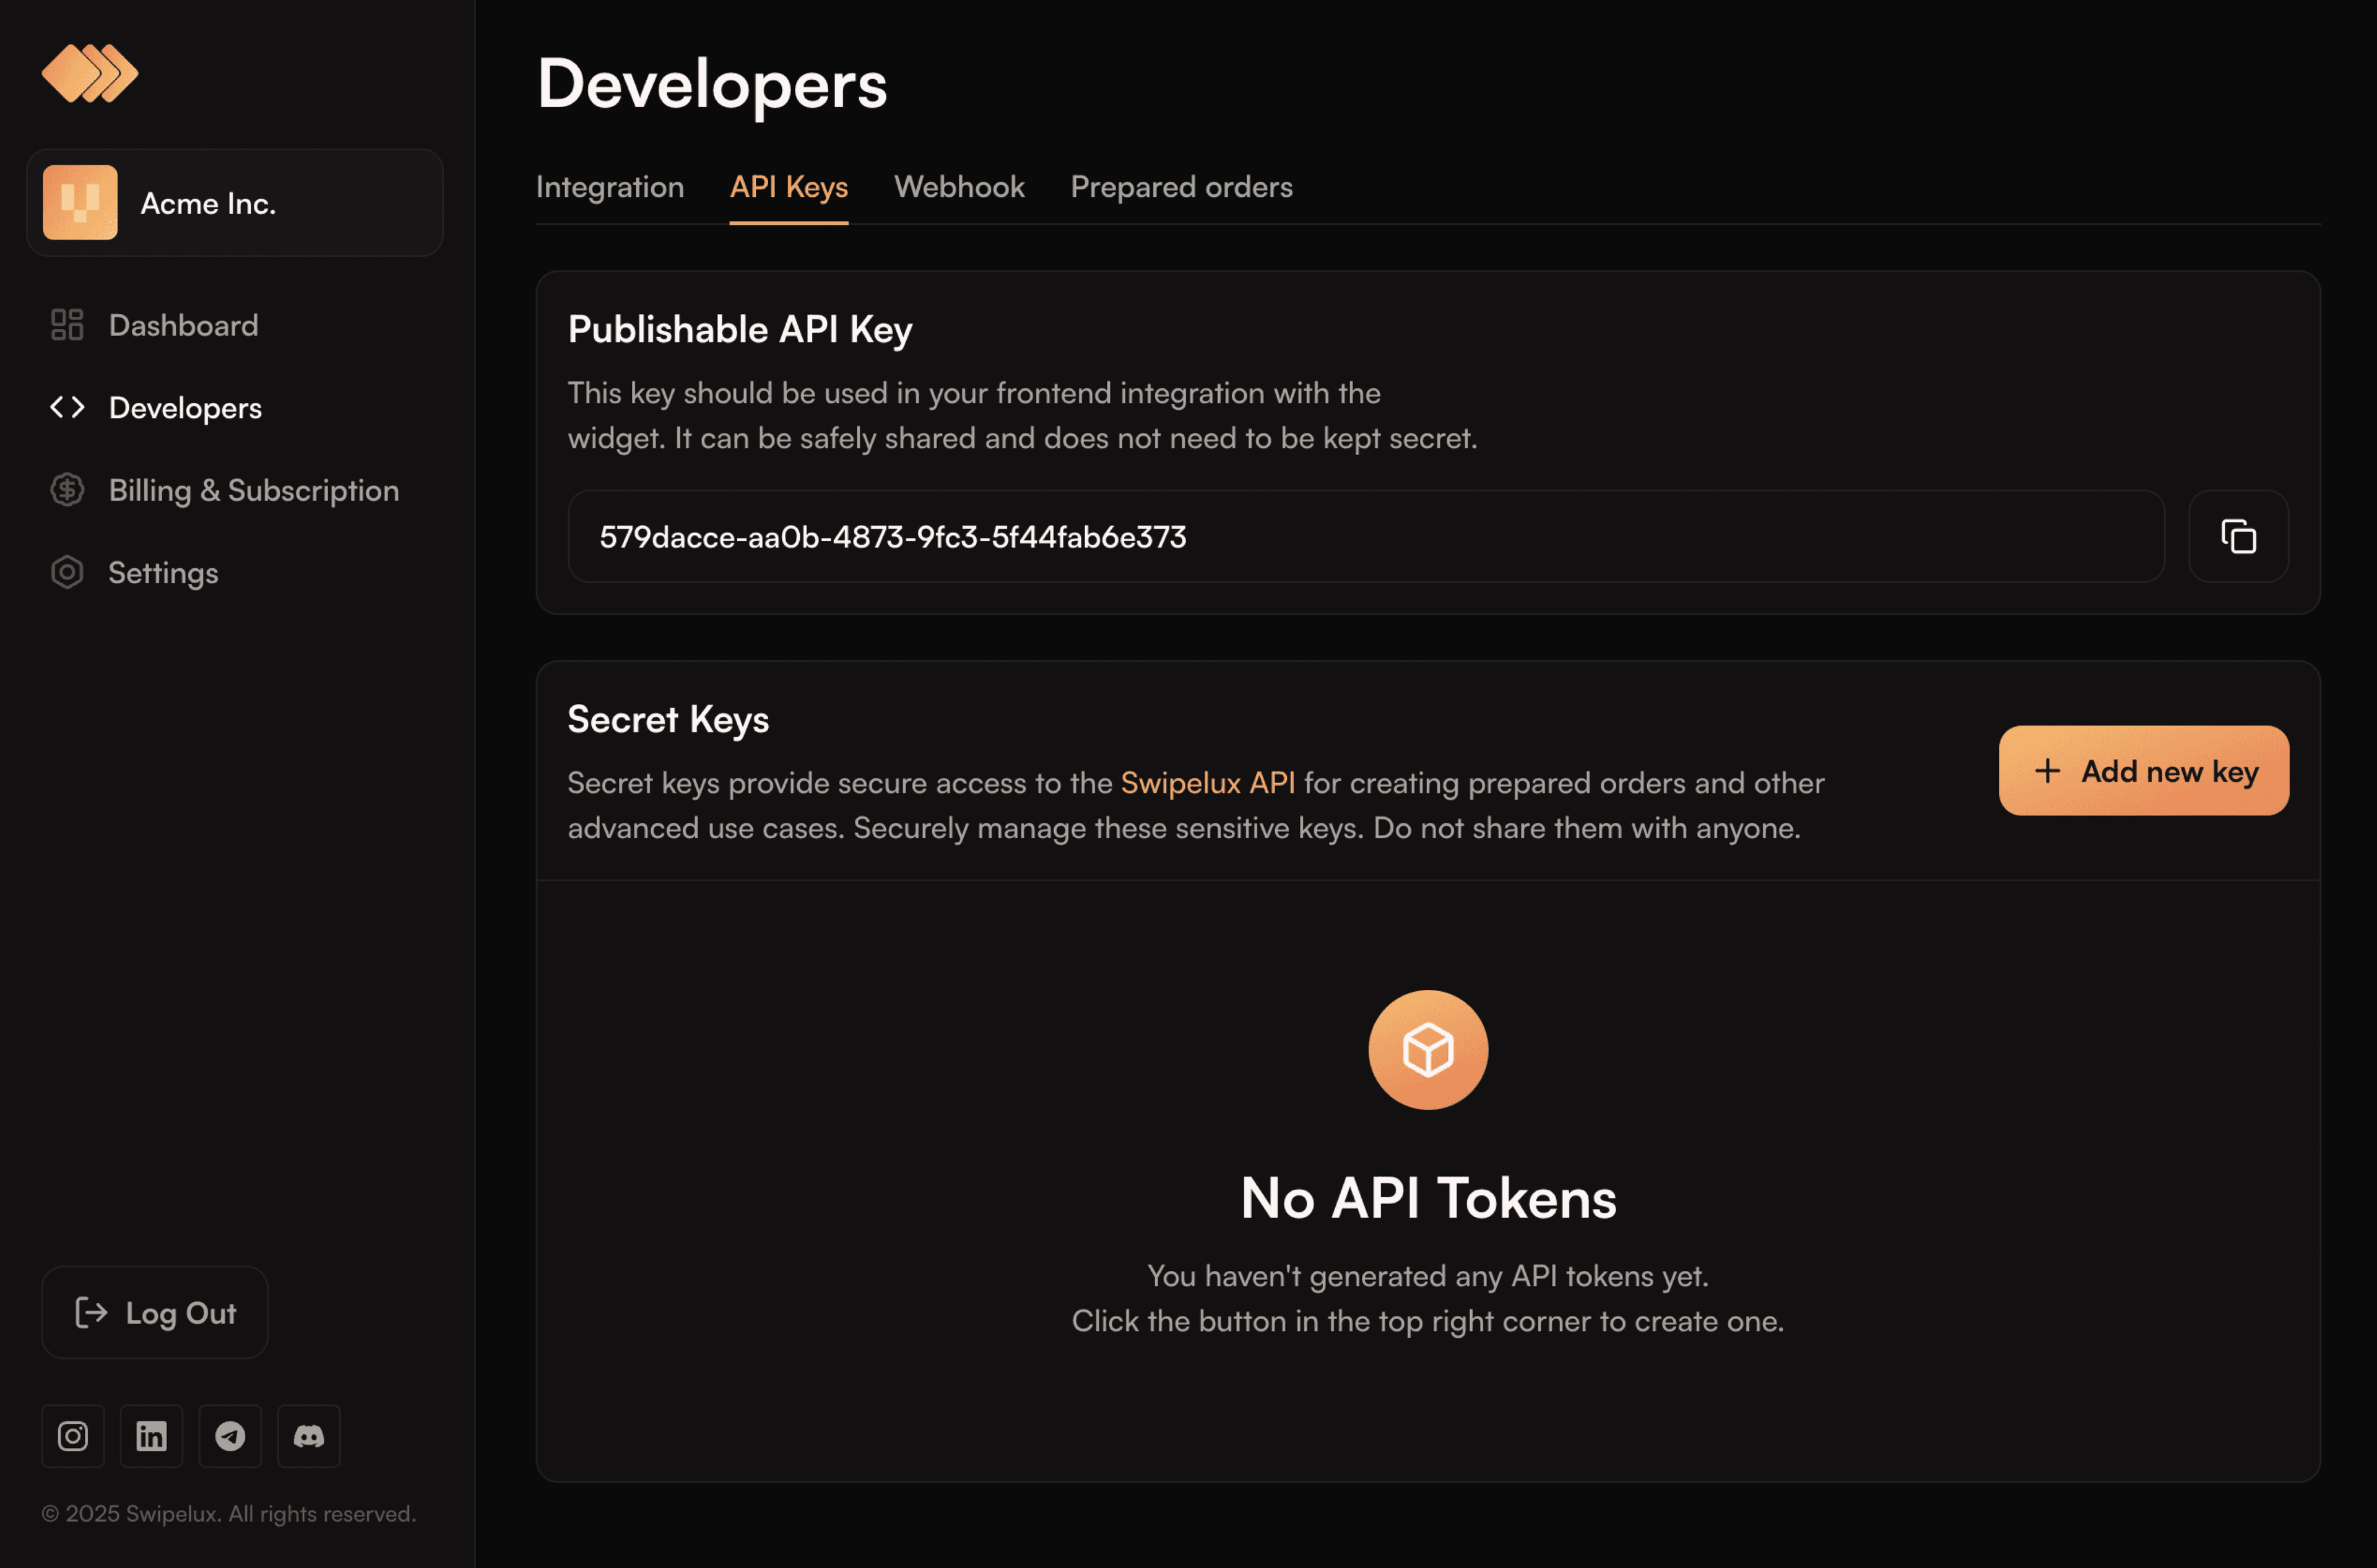The height and width of the screenshot is (1568, 2377).
Task: Select the Prepared orders tab
Action: pos(1181,187)
